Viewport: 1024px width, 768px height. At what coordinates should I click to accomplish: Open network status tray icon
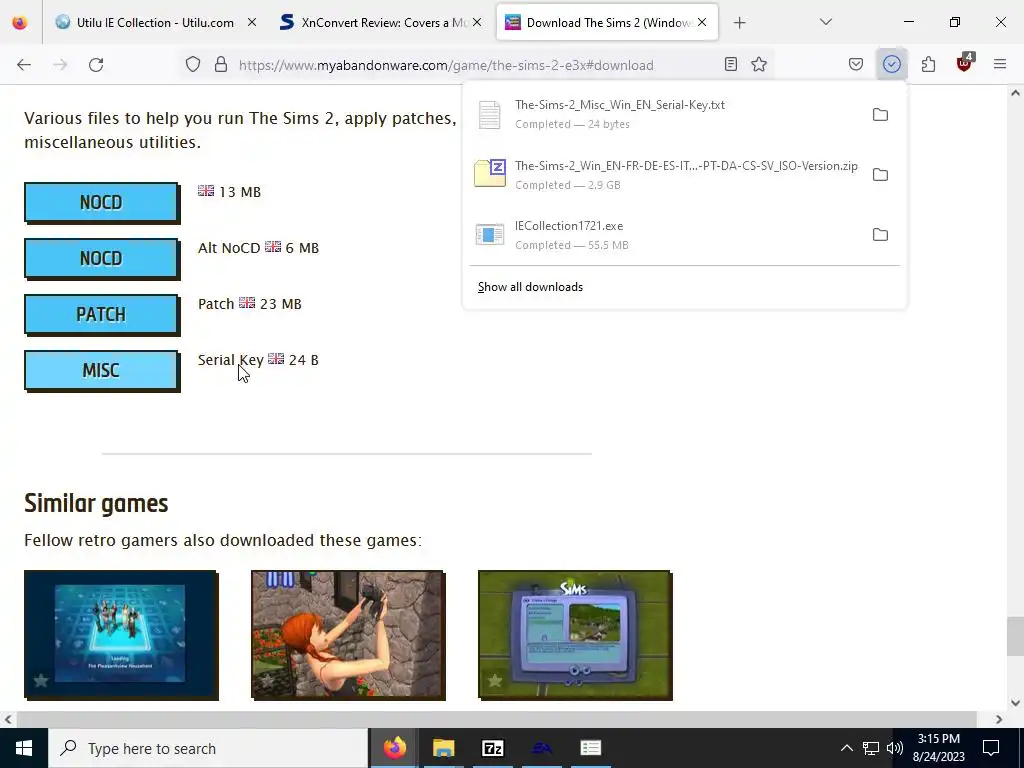pyautogui.click(x=871, y=748)
